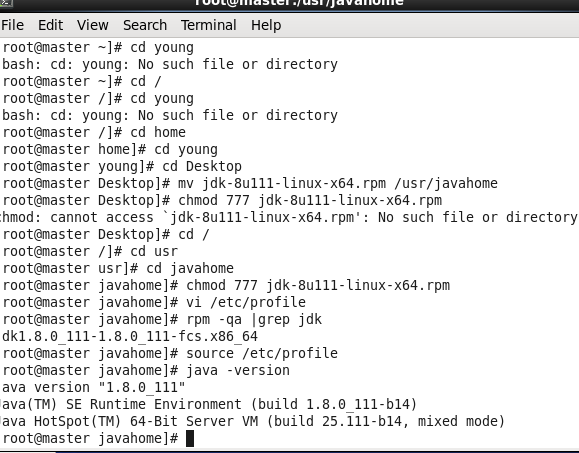Click the 'cd usr' command line
The width and height of the screenshot is (579, 453).
tap(90, 251)
